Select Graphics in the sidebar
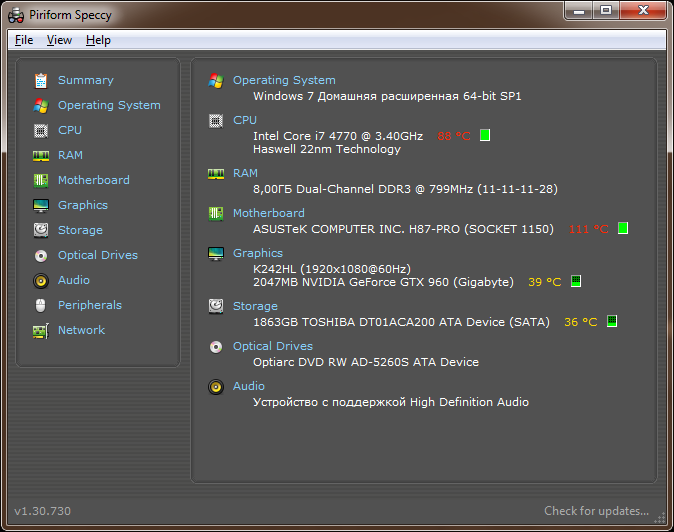The image size is (674, 532). (x=83, y=205)
